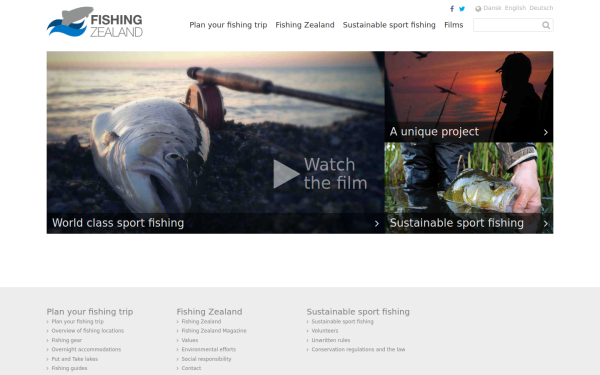Play the film triangle icon

tap(286, 174)
